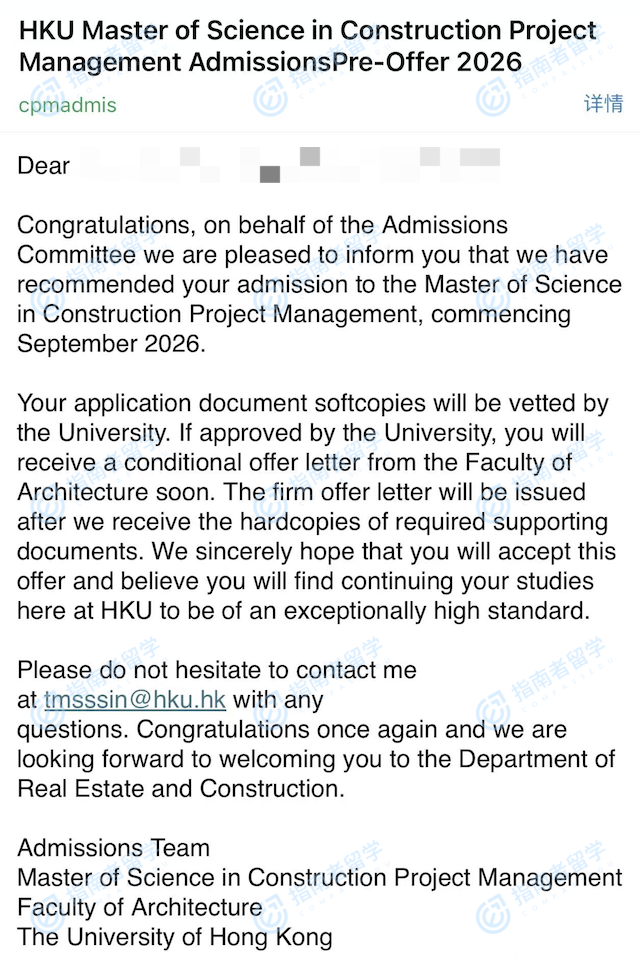Click "Congratulations, on behalf of the Admissions" line

262,226
